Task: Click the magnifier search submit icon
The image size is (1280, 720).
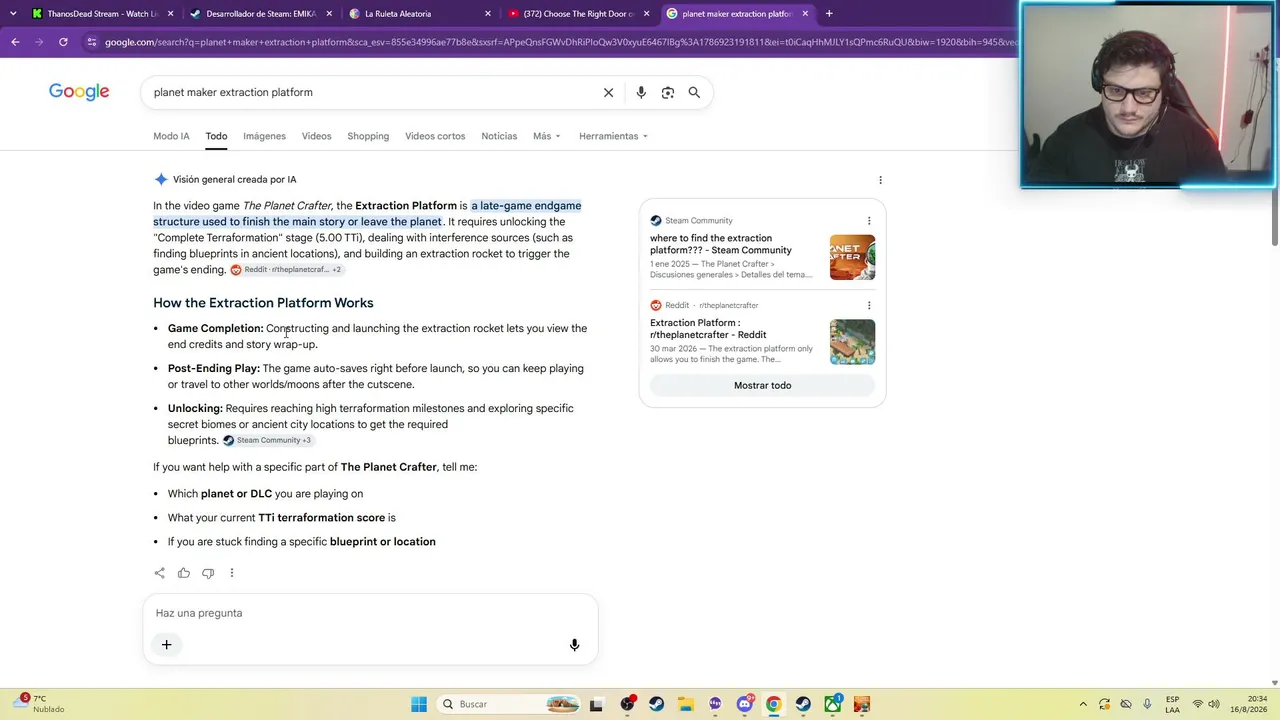Action: tap(694, 92)
